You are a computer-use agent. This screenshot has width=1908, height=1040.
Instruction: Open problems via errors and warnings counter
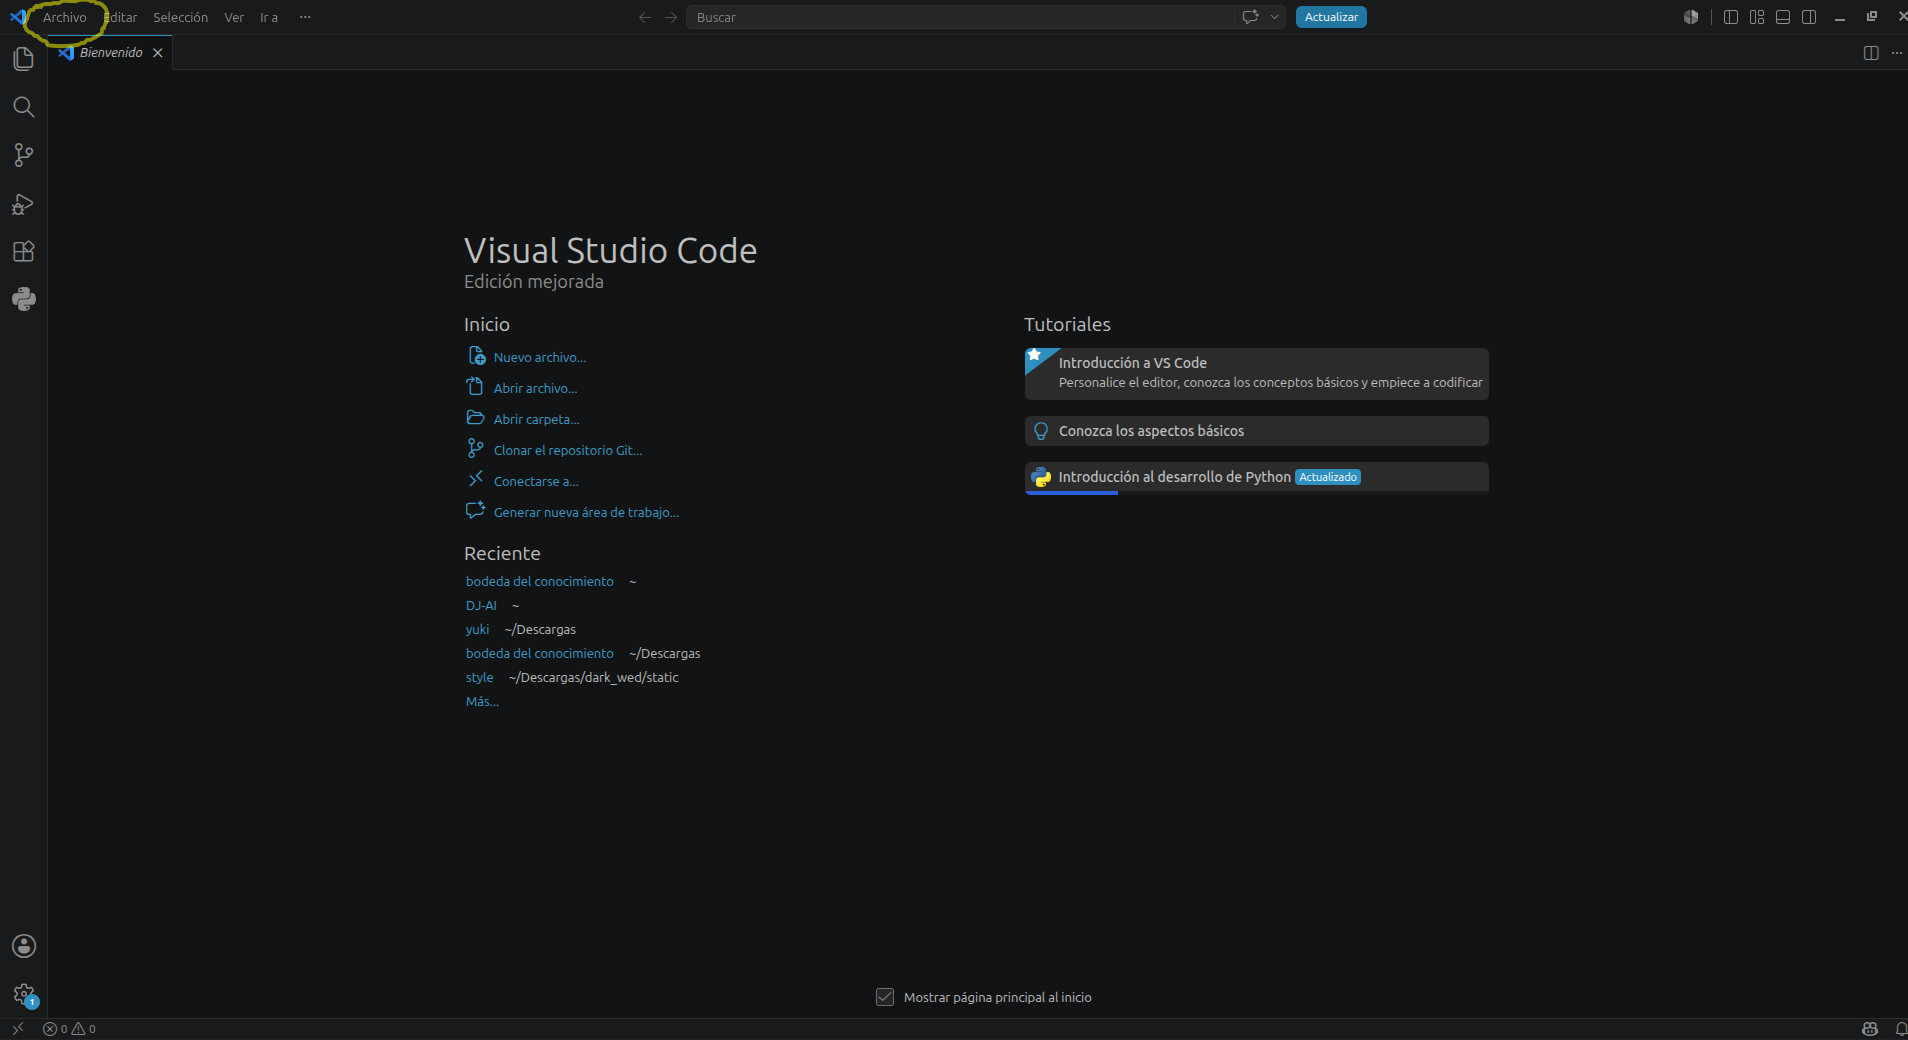point(70,1028)
